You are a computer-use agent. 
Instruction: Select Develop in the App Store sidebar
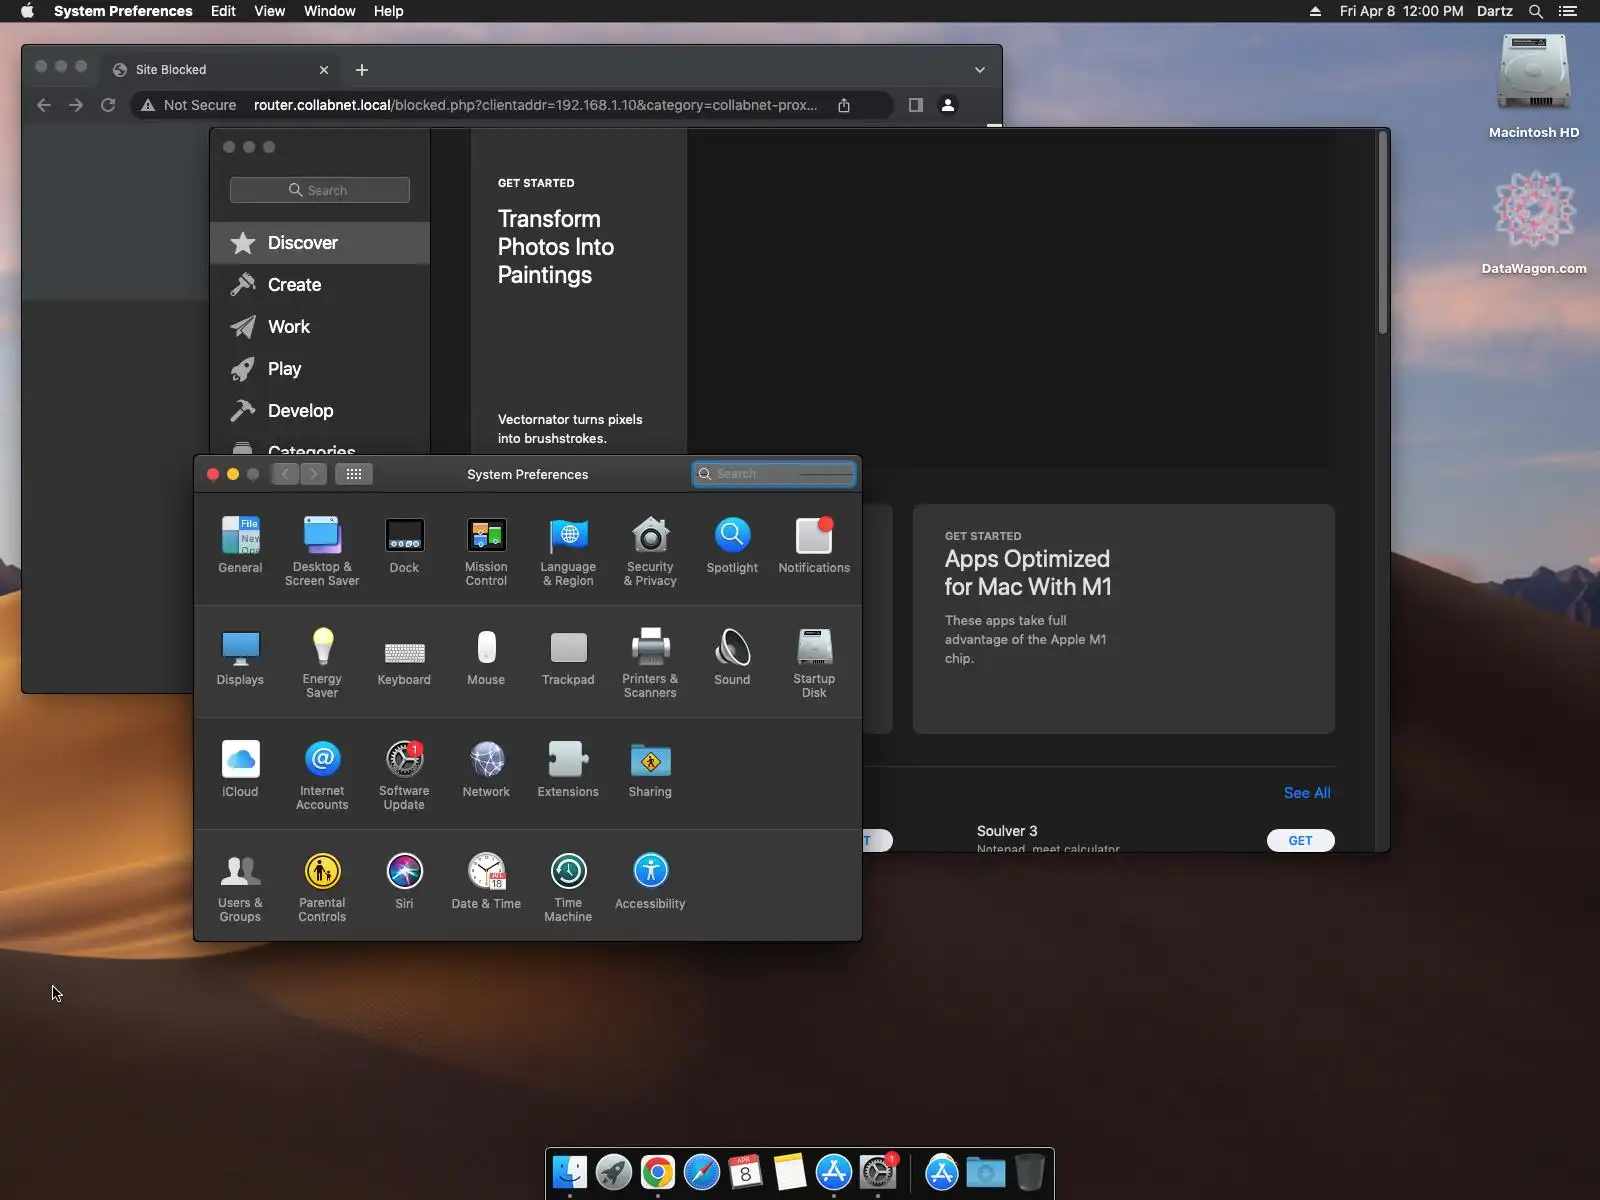click(x=320, y=411)
